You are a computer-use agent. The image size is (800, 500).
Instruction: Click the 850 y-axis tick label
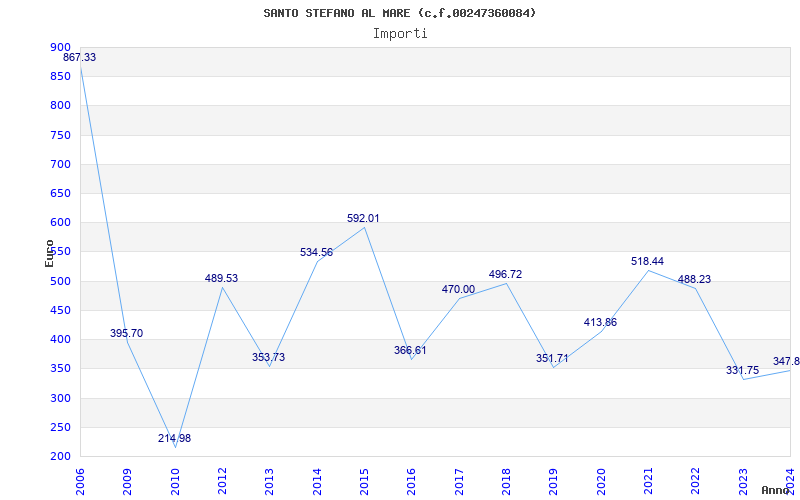pyautogui.click(x=60, y=77)
